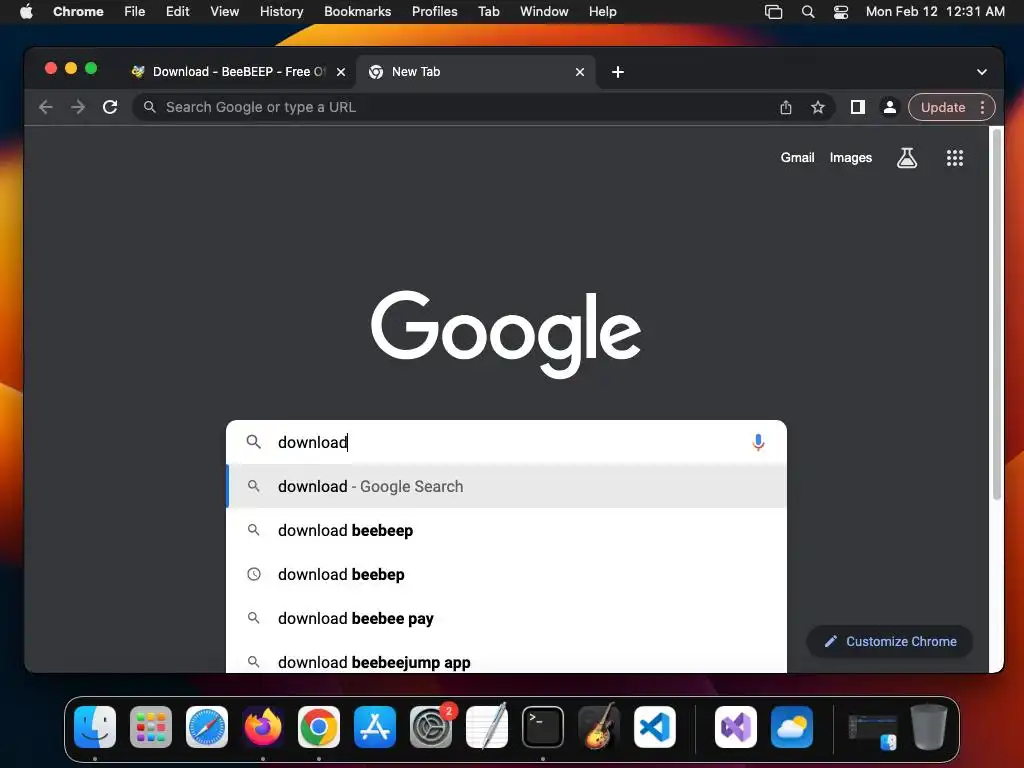Switch to Download - BeeBEEP tab

pos(238,72)
